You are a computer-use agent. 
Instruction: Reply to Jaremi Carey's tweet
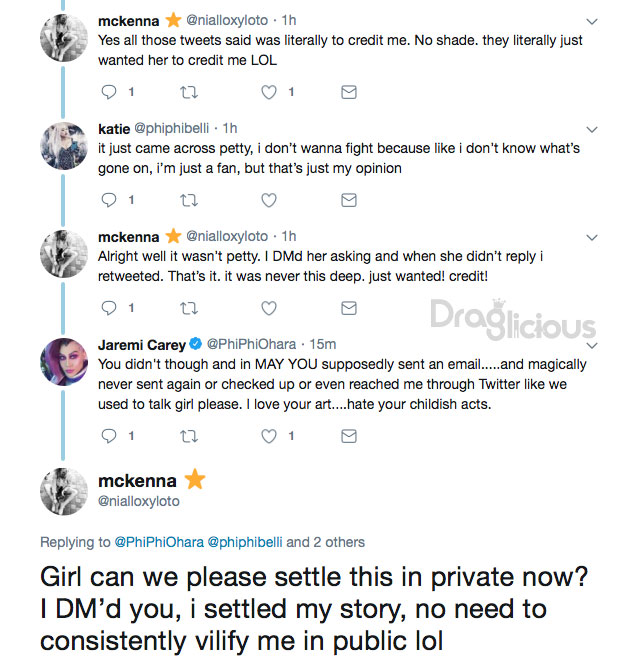click(x=109, y=436)
